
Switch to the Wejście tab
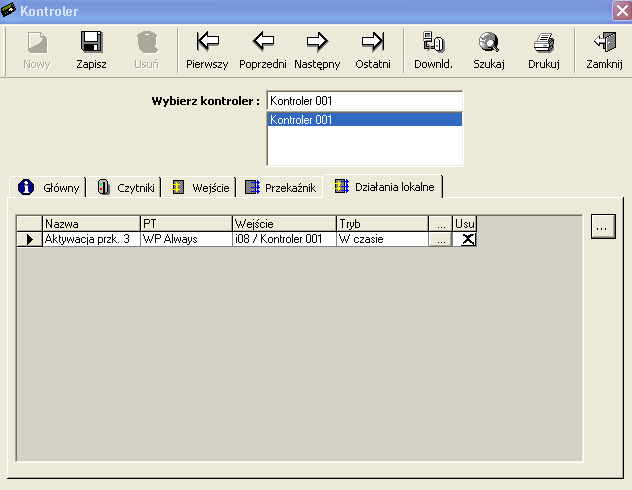pyautogui.click(x=200, y=187)
